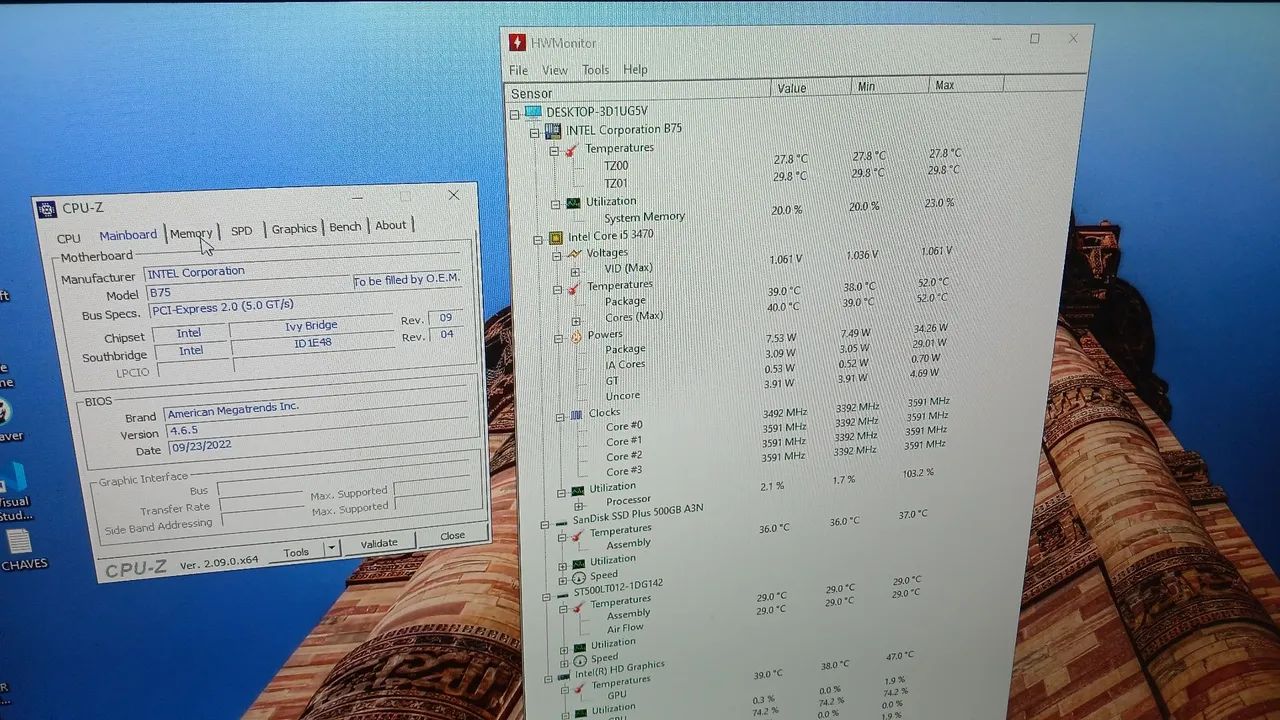The height and width of the screenshot is (720, 1280).
Task: Select the Core #2 clock row
Action: pyautogui.click(x=624, y=456)
